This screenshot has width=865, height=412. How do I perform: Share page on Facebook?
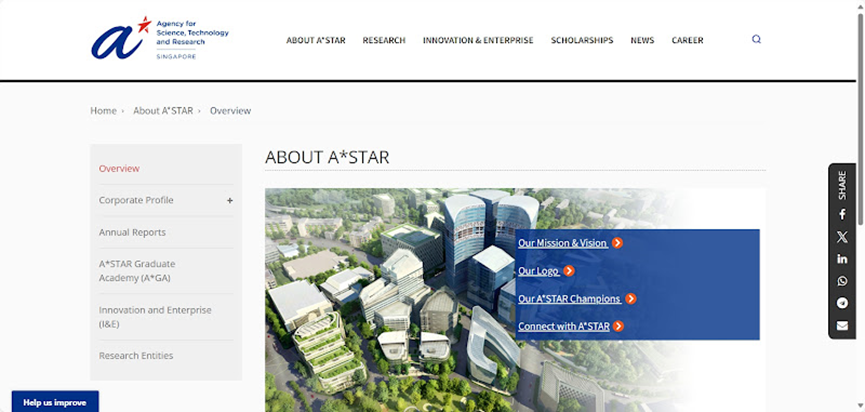click(842, 214)
